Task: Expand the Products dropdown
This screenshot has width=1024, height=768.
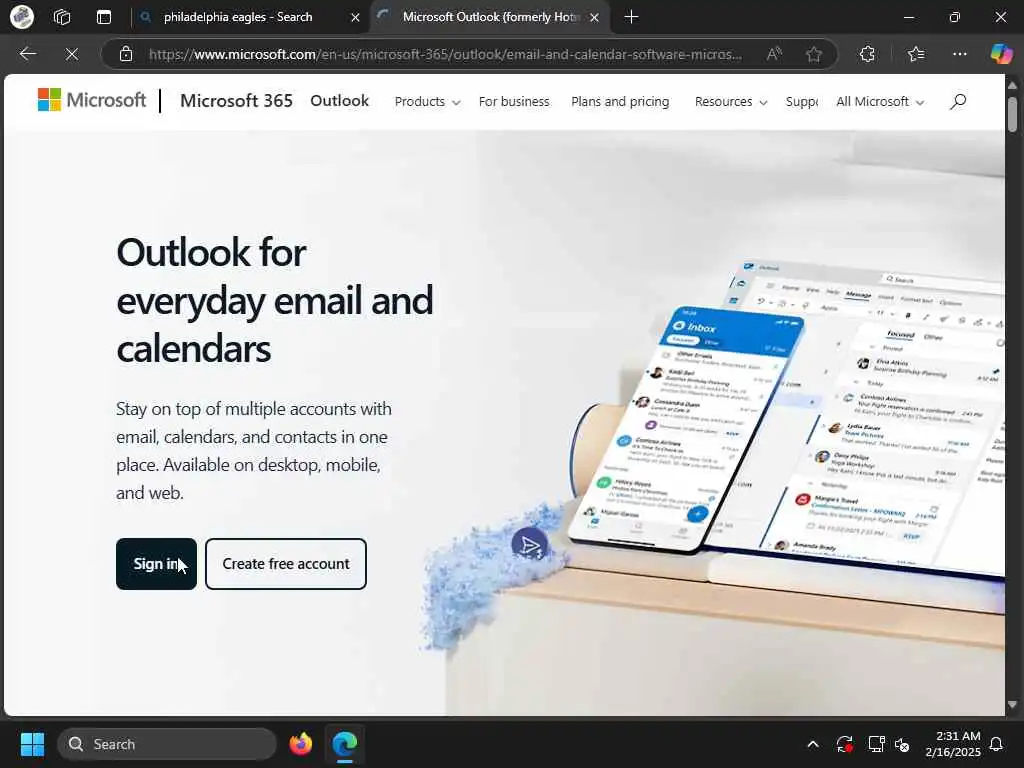Action: 427,102
